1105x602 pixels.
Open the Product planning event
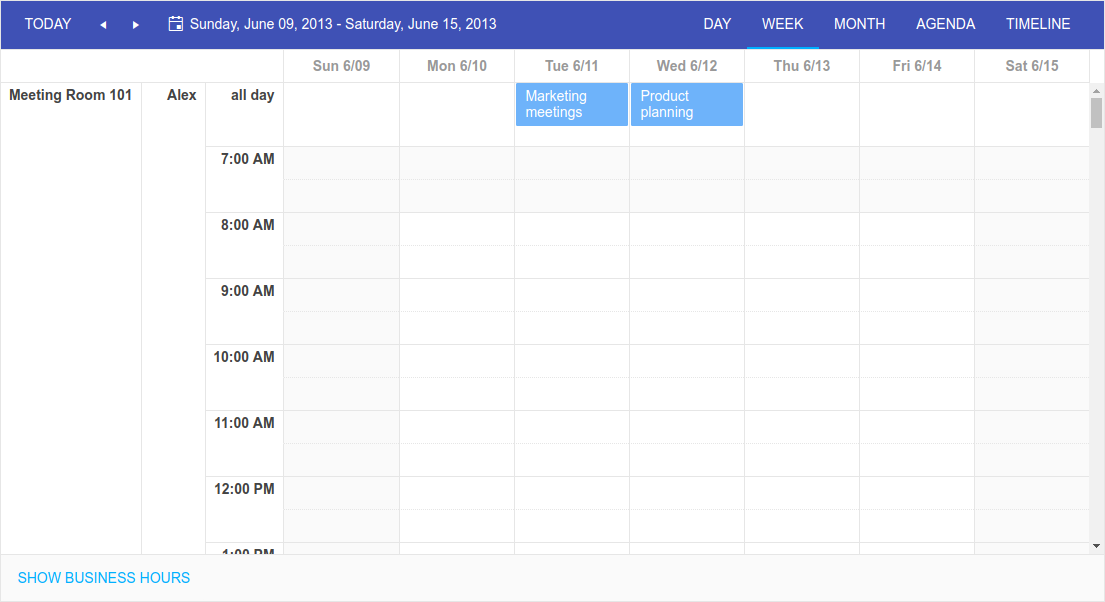coord(686,104)
